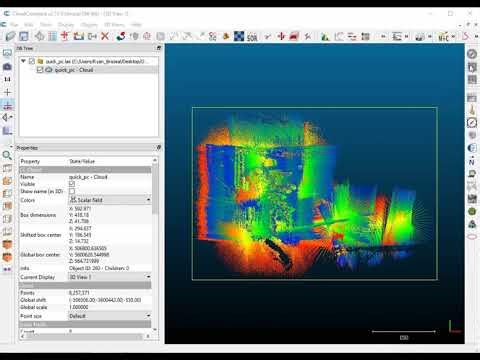
Task: Activate the Point picking tool icon
Action: pyautogui.click(x=40, y=36)
